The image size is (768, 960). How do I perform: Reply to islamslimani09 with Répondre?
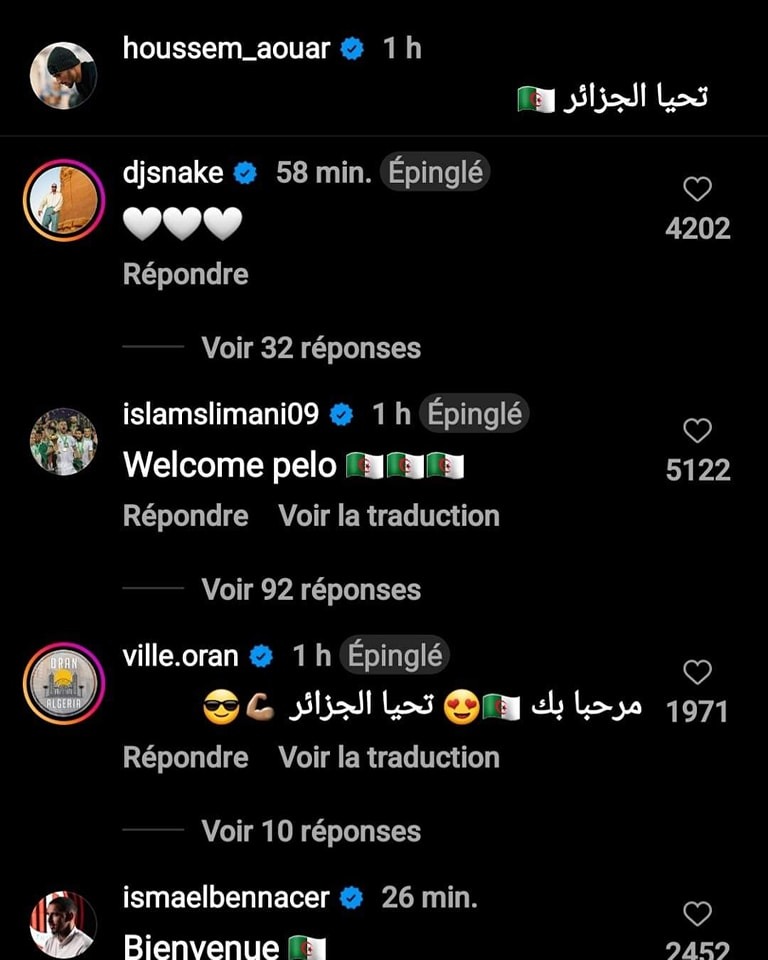click(186, 516)
